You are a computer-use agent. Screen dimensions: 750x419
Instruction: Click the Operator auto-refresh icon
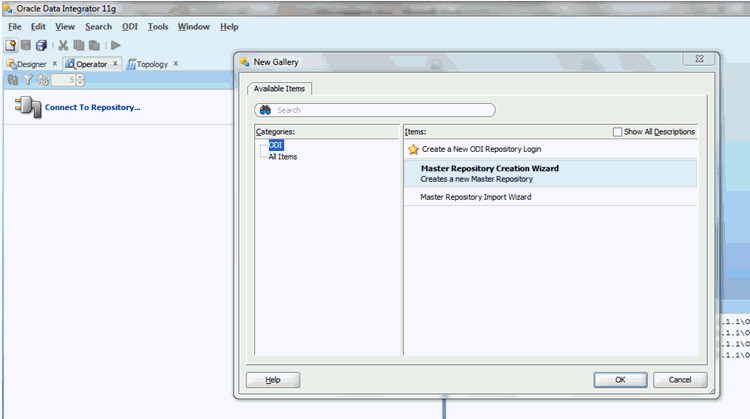(x=43, y=80)
